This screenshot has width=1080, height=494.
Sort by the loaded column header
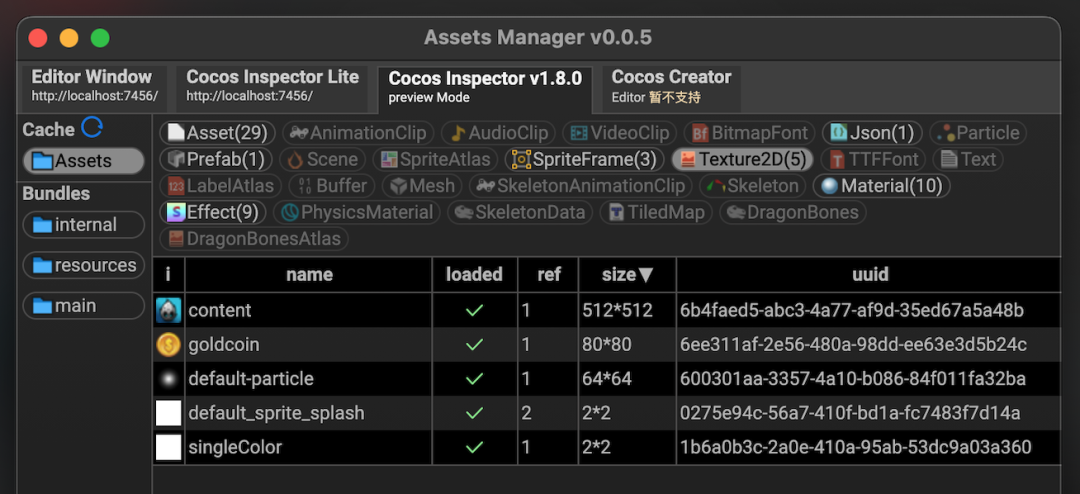[475, 275]
